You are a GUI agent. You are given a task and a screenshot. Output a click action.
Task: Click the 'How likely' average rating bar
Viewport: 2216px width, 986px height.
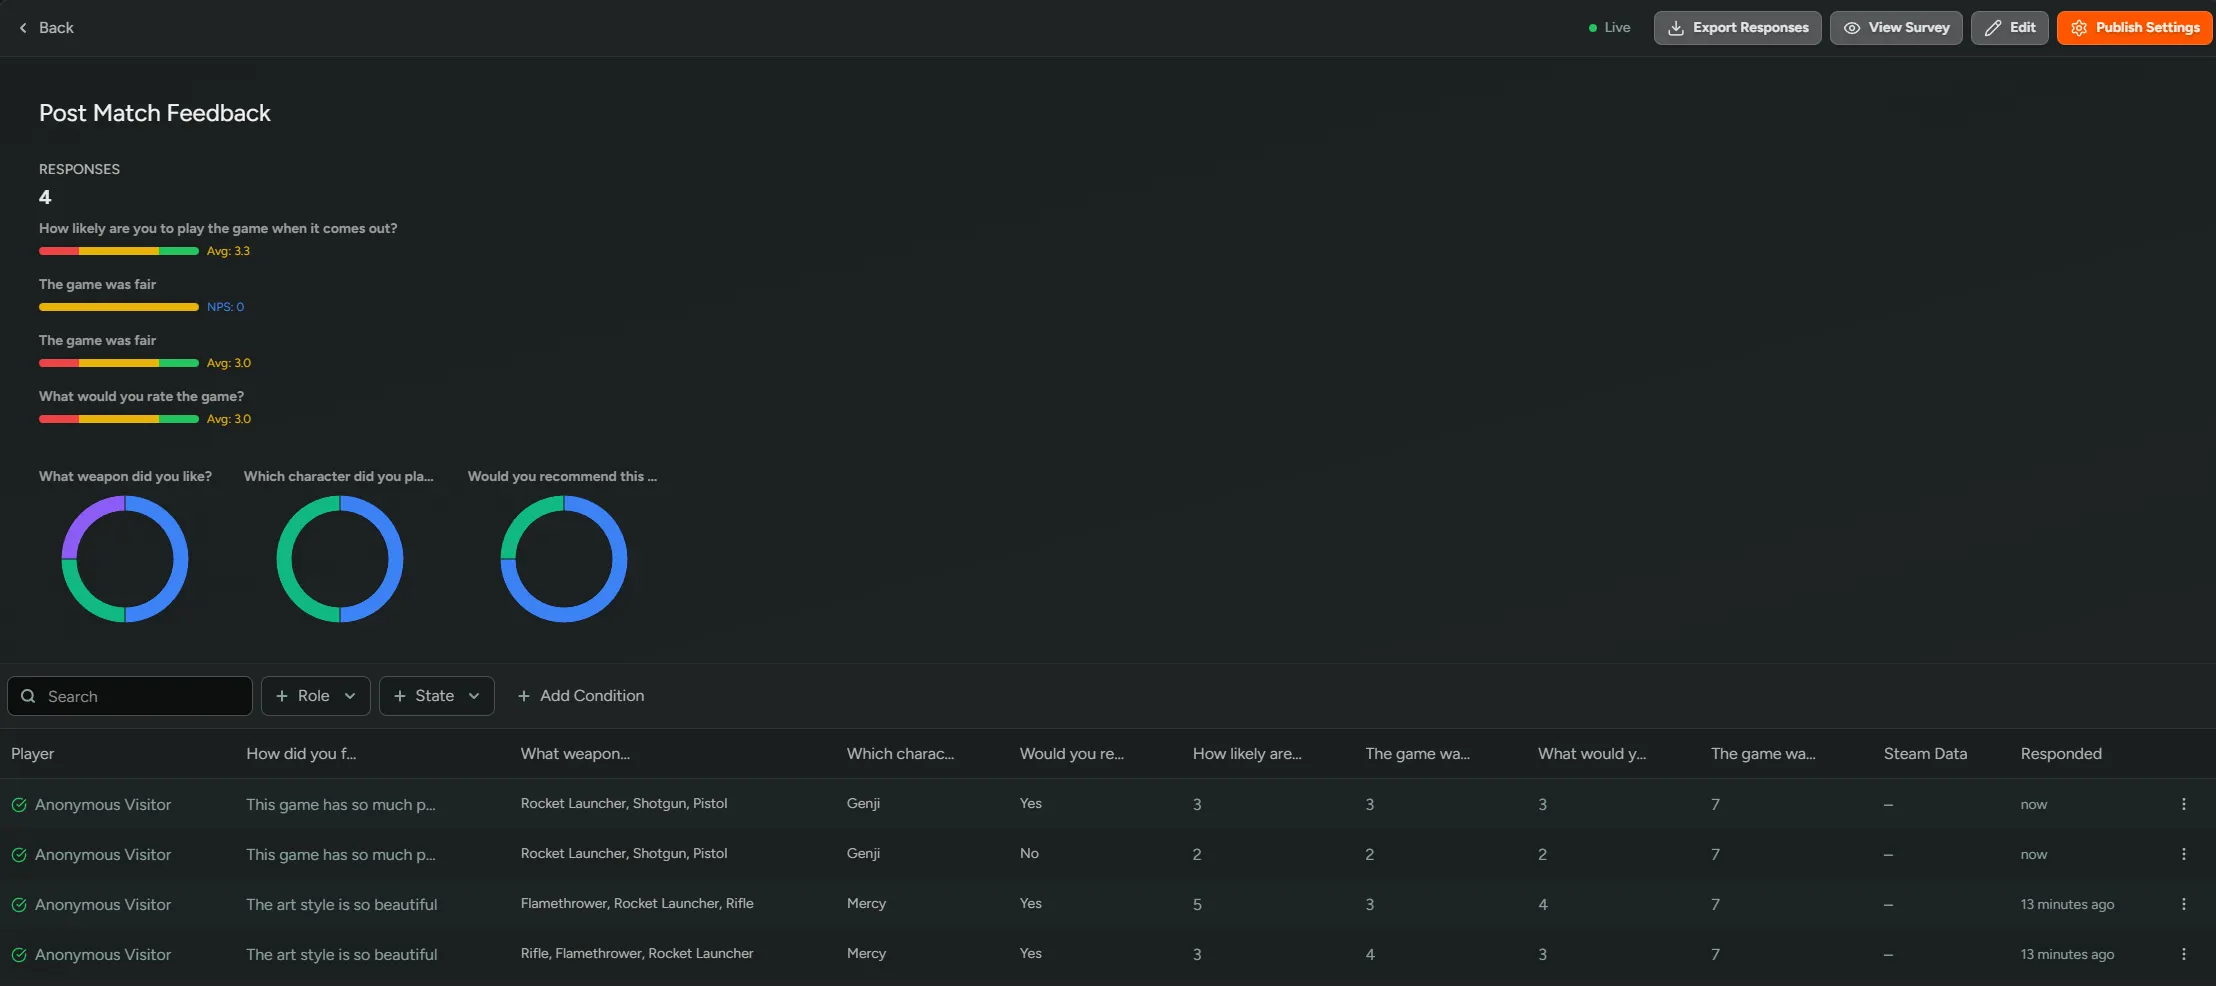click(x=118, y=251)
